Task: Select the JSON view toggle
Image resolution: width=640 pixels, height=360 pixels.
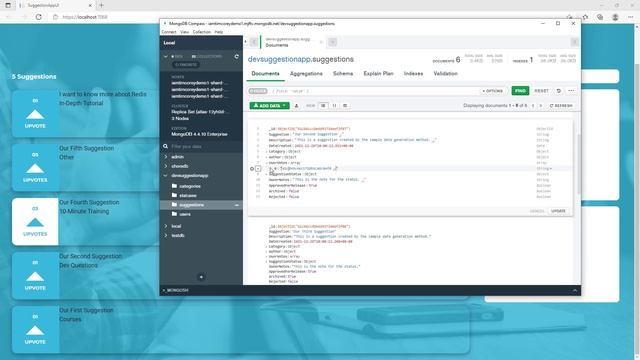Action: coord(334,106)
